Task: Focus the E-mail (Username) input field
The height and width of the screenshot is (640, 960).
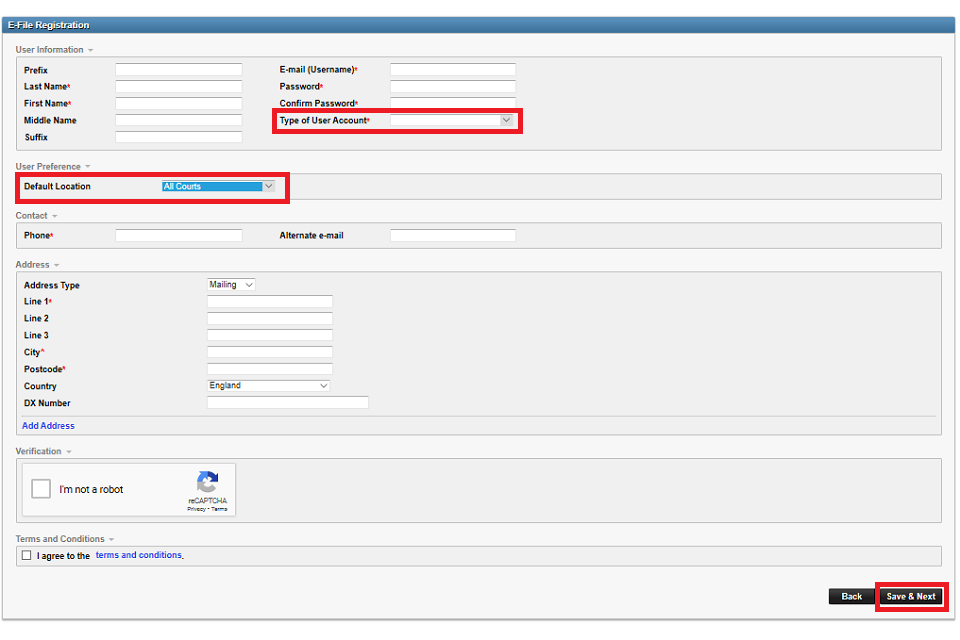Action: 452,70
